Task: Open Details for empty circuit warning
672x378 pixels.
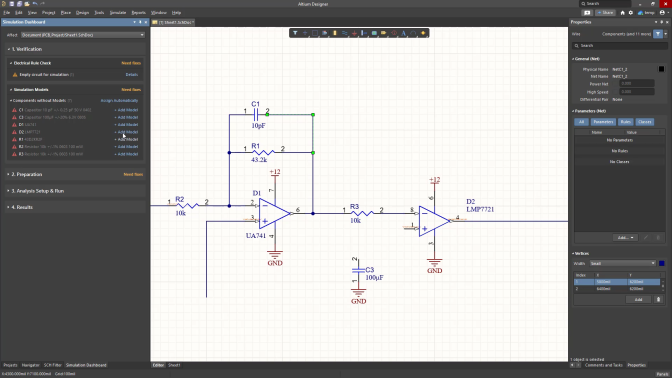Action: point(132,75)
